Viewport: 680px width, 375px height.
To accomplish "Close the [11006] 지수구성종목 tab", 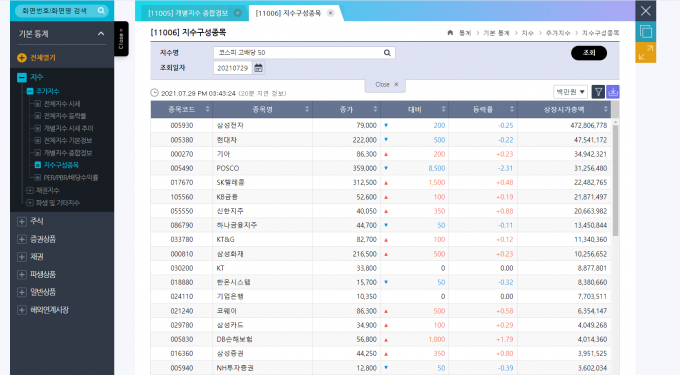I will (330, 13).
